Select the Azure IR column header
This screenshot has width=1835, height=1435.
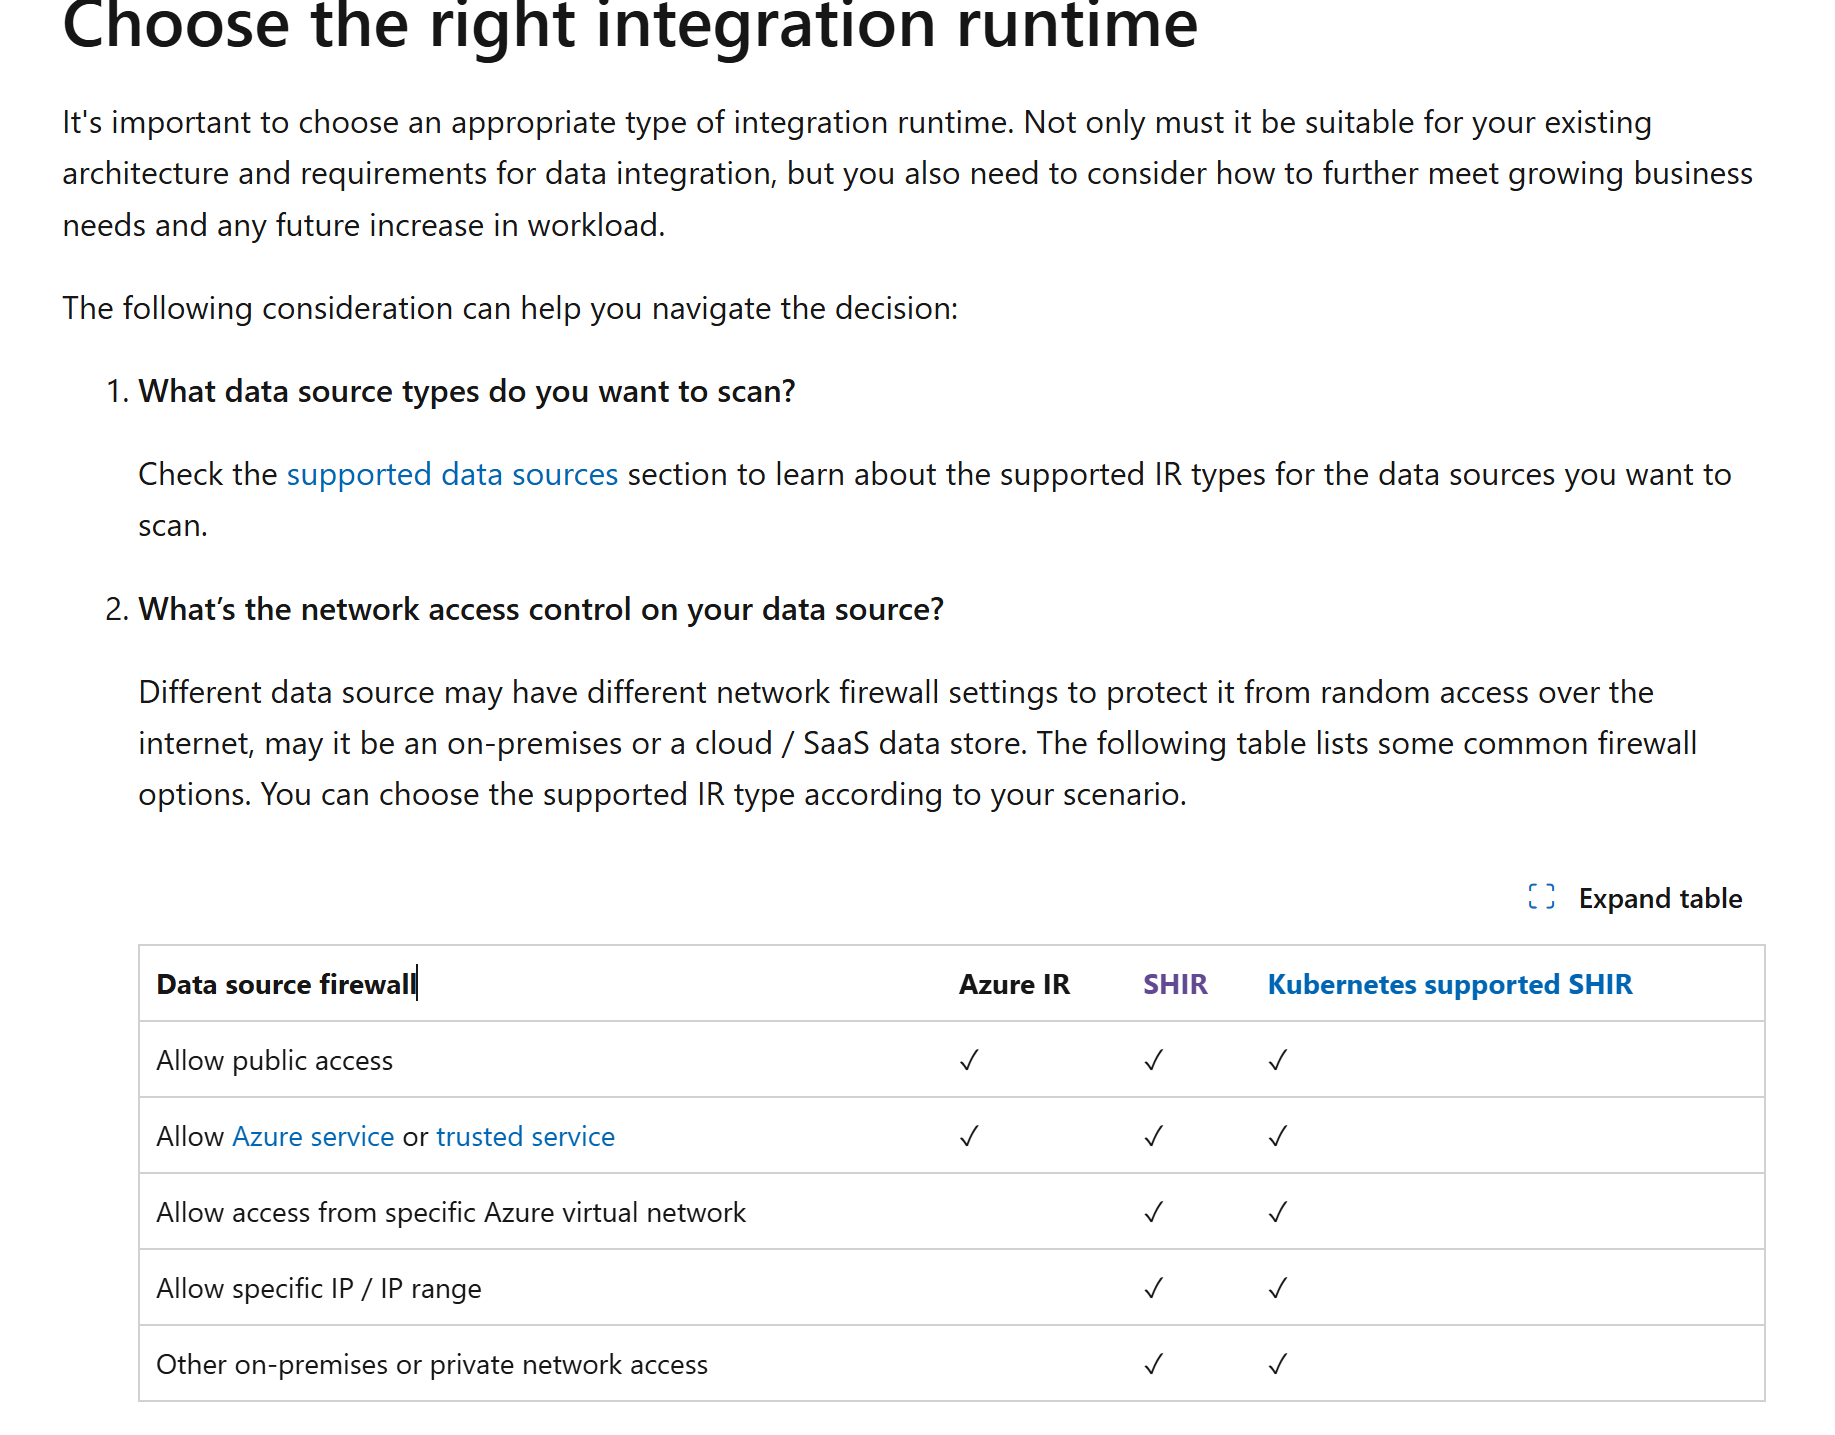tap(1014, 984)
